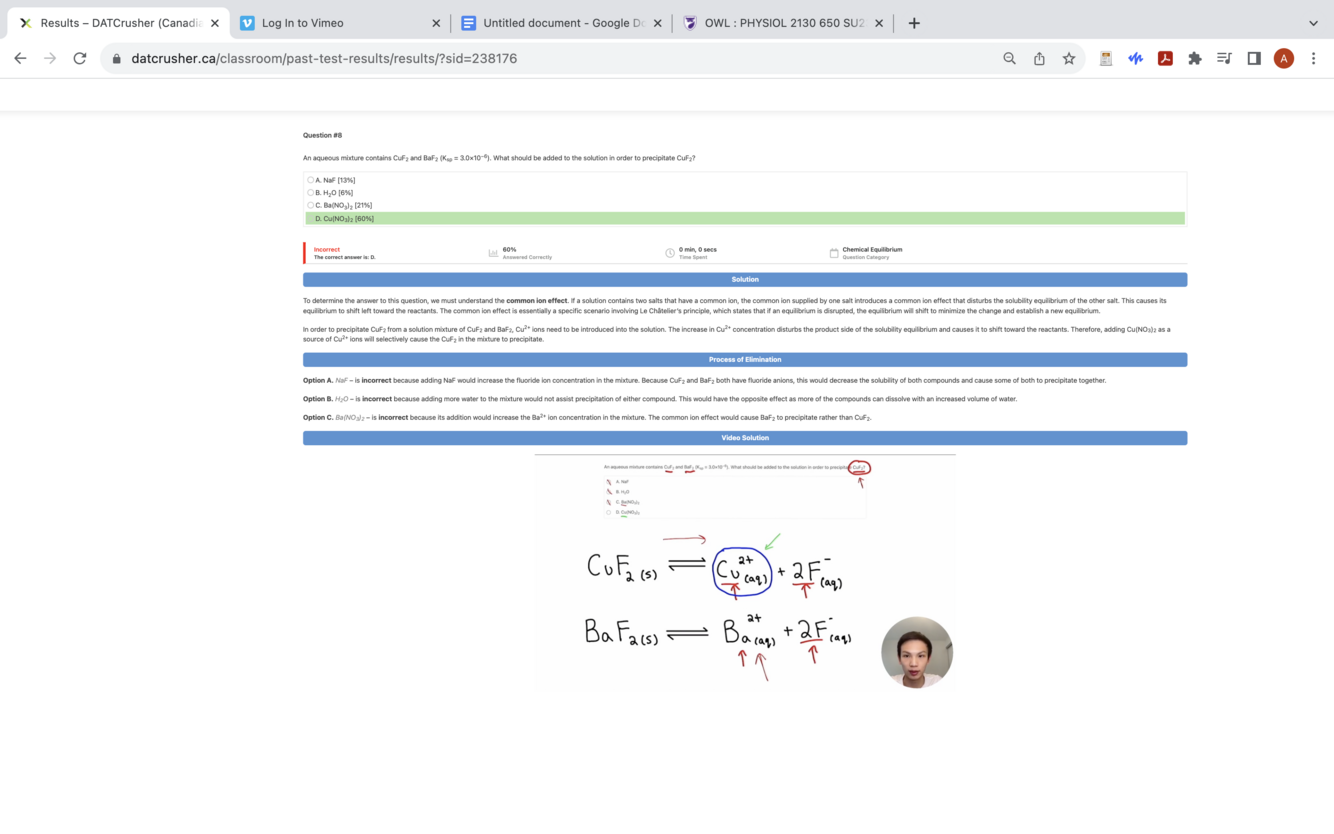Open the profile avatar 'A'
This screenshot has width=1334, height=834.
(1284, 58)
